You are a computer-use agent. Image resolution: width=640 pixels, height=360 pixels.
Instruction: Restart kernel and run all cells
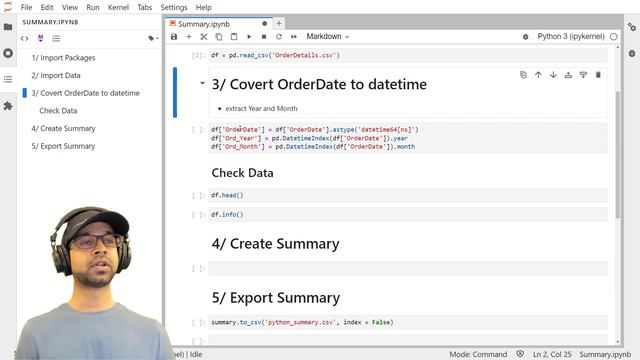(x=294, y=37)
